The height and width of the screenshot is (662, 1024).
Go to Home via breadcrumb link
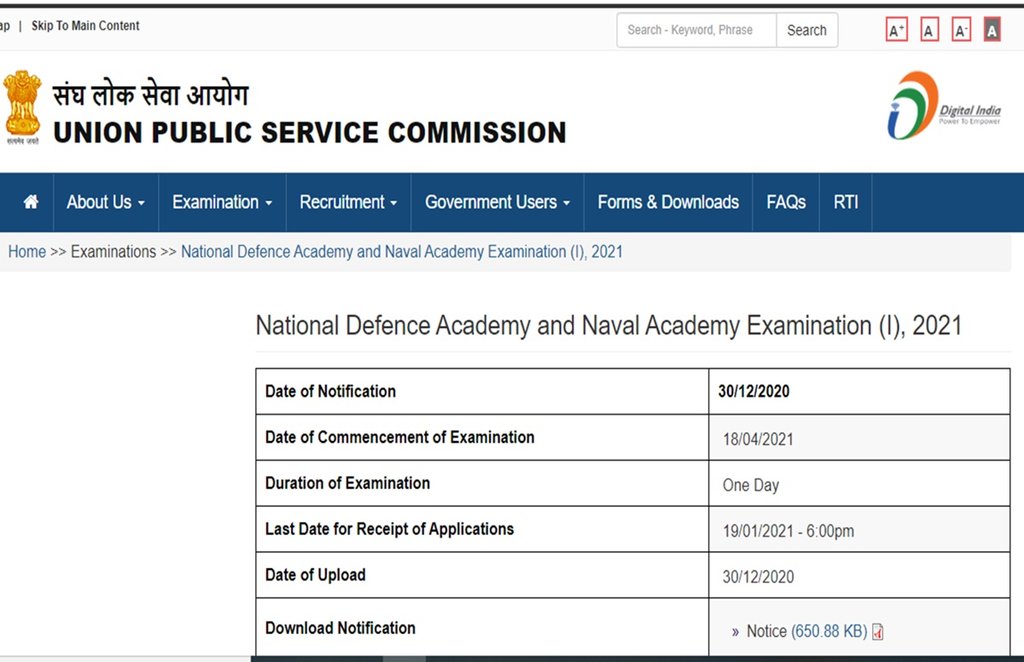pyautogui.click(x=26, y=251)
